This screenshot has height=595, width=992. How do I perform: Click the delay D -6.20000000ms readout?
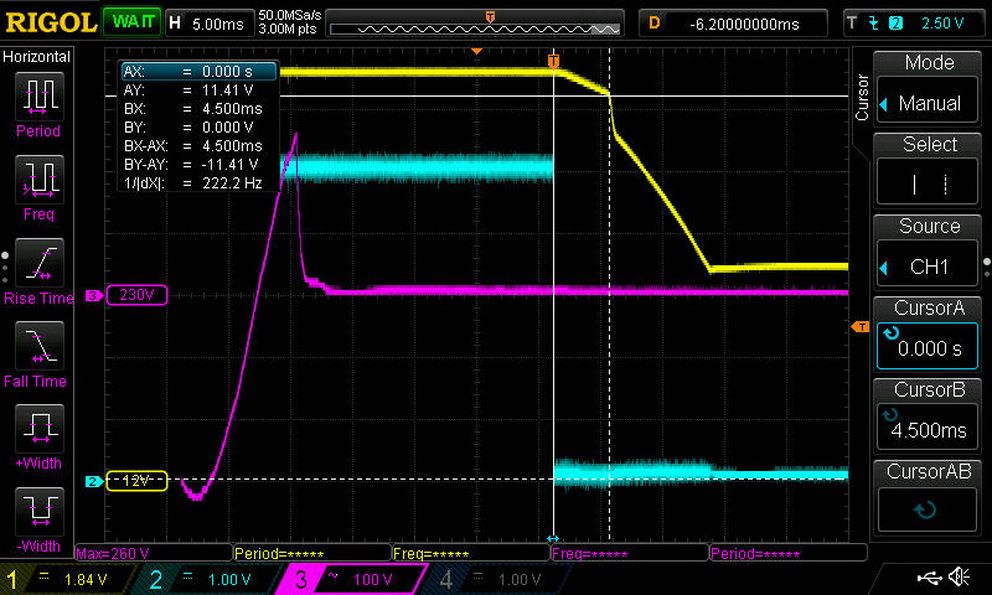pos(733,24)
